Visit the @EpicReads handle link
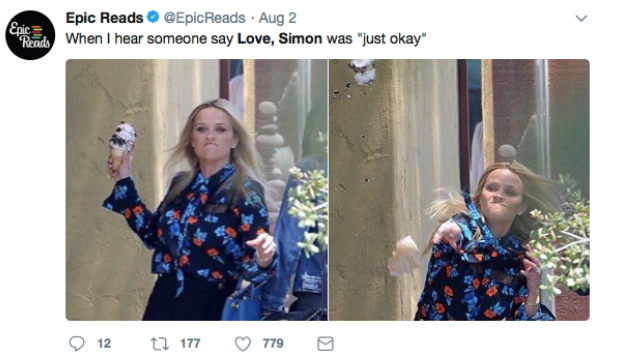 [204, 18]
